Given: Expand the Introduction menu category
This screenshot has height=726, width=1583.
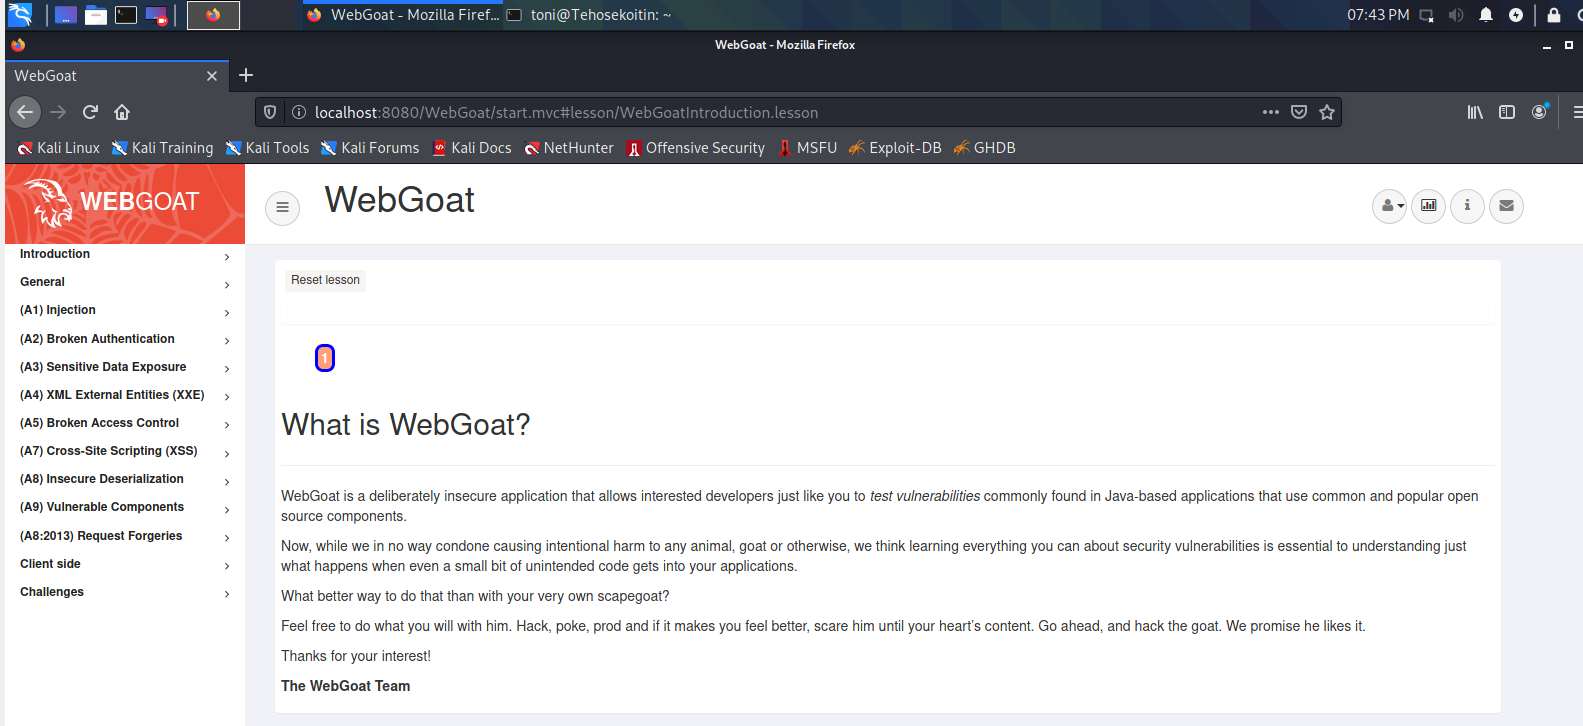Looking at the screenshot, I should coord(125,255).
